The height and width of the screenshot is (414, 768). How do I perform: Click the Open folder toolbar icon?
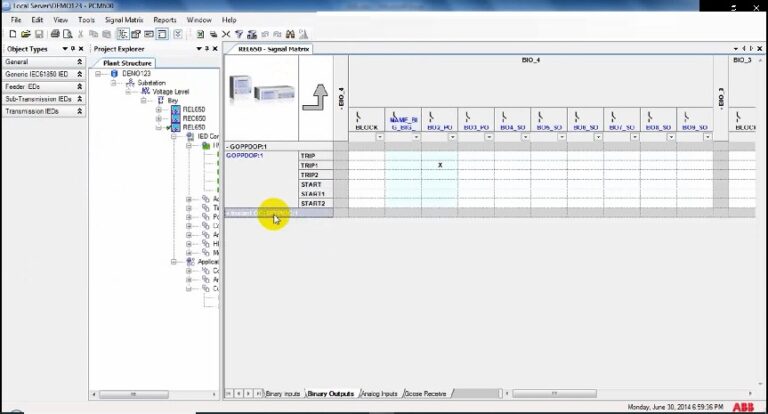[25, 34]
